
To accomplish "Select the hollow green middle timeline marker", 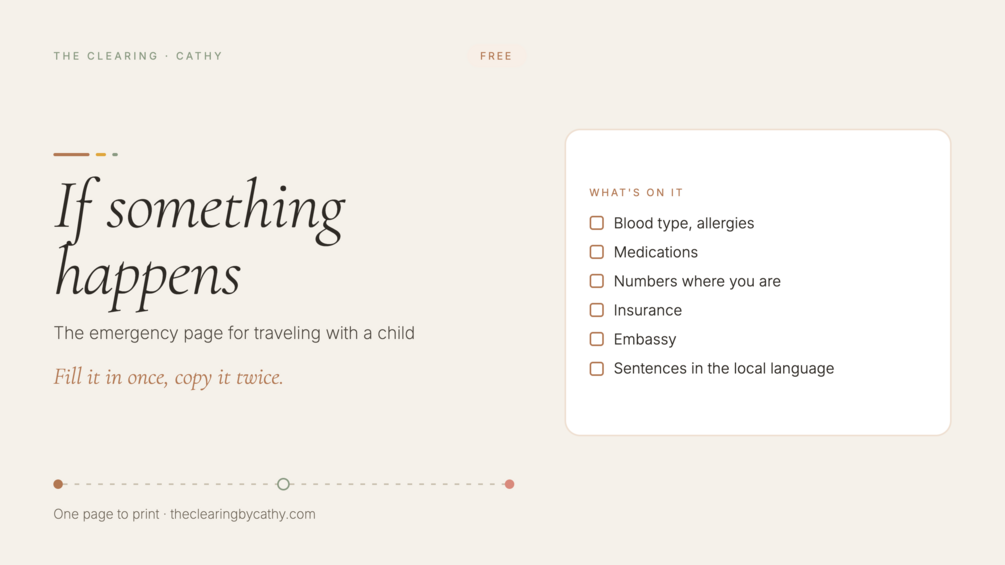I will (283, 484).
